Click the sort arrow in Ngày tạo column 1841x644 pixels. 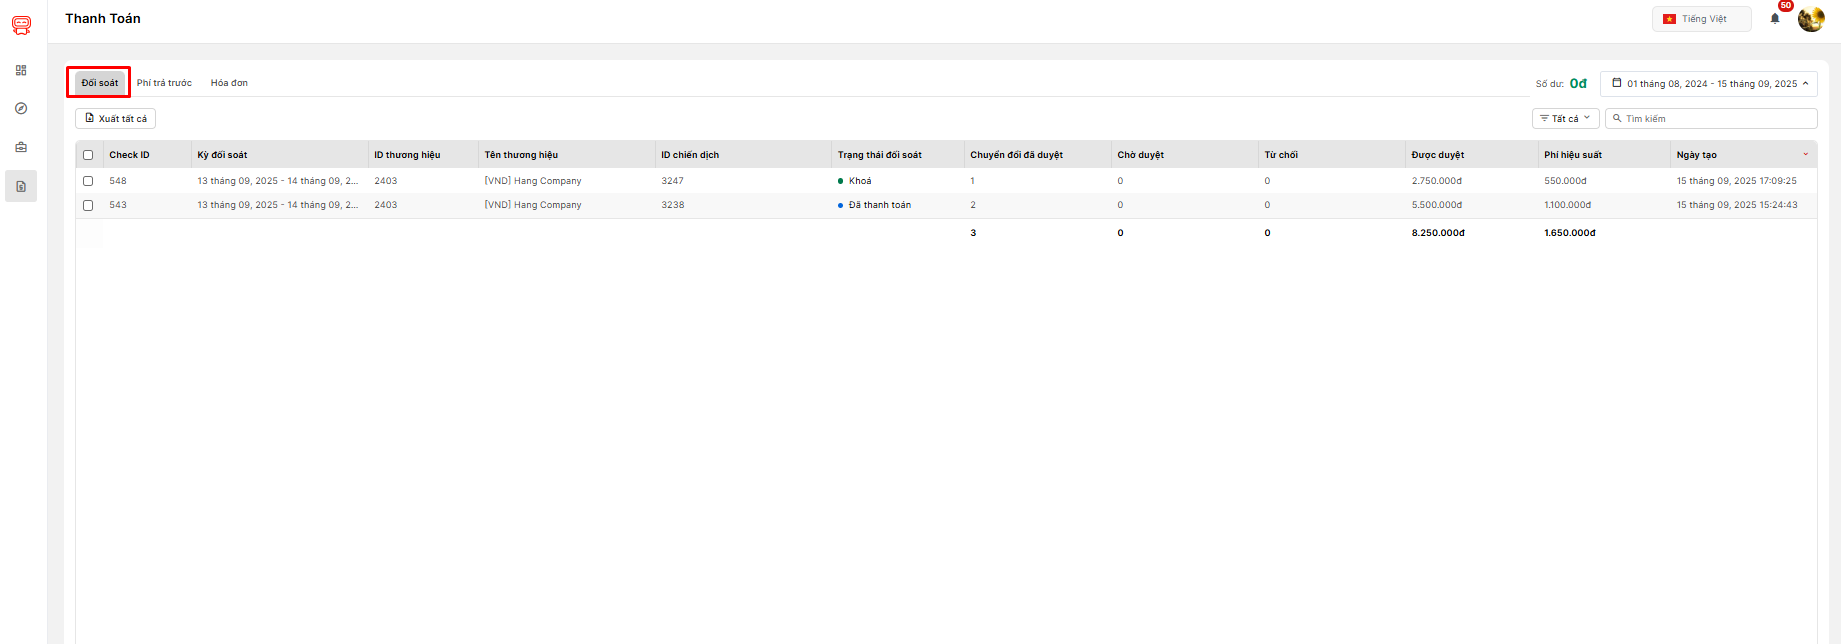1805,155
